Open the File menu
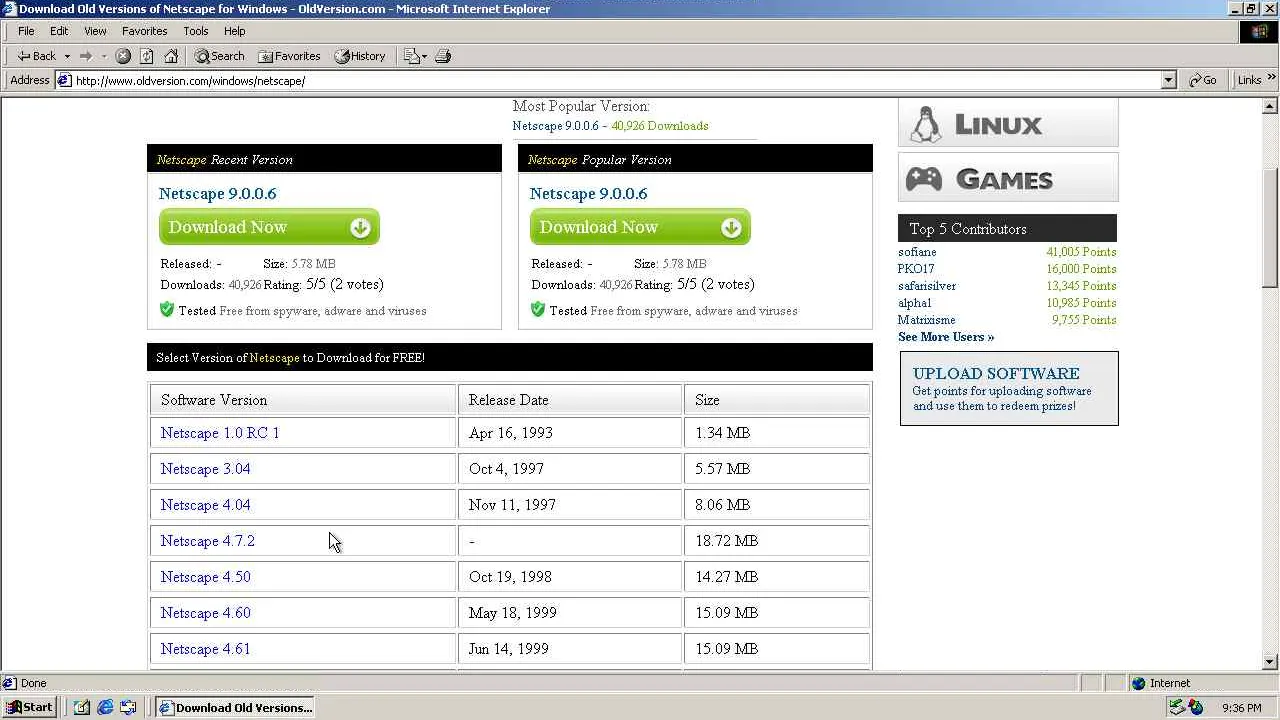The image size is (1280, 720). [x=26, y=31]
